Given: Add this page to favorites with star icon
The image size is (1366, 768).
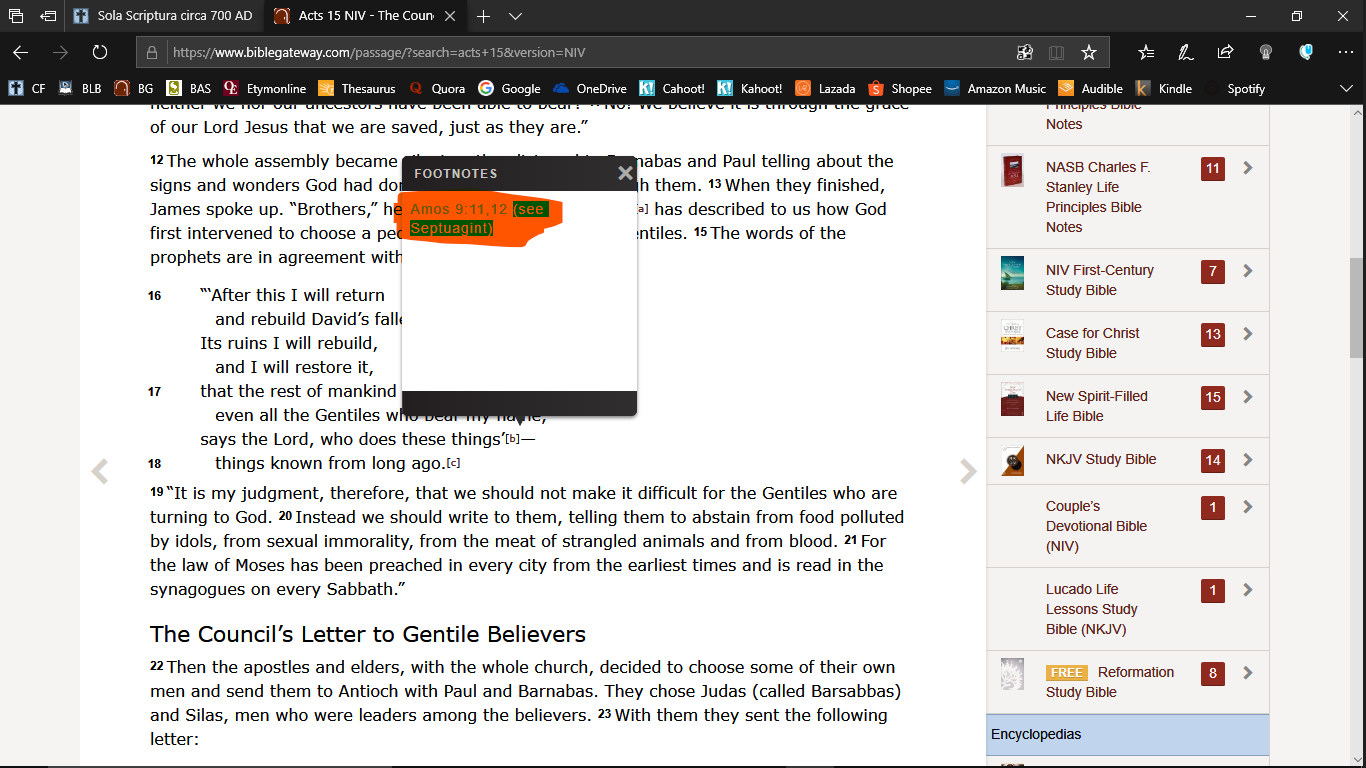Looking at the screenshot, I should (1089, 53).
